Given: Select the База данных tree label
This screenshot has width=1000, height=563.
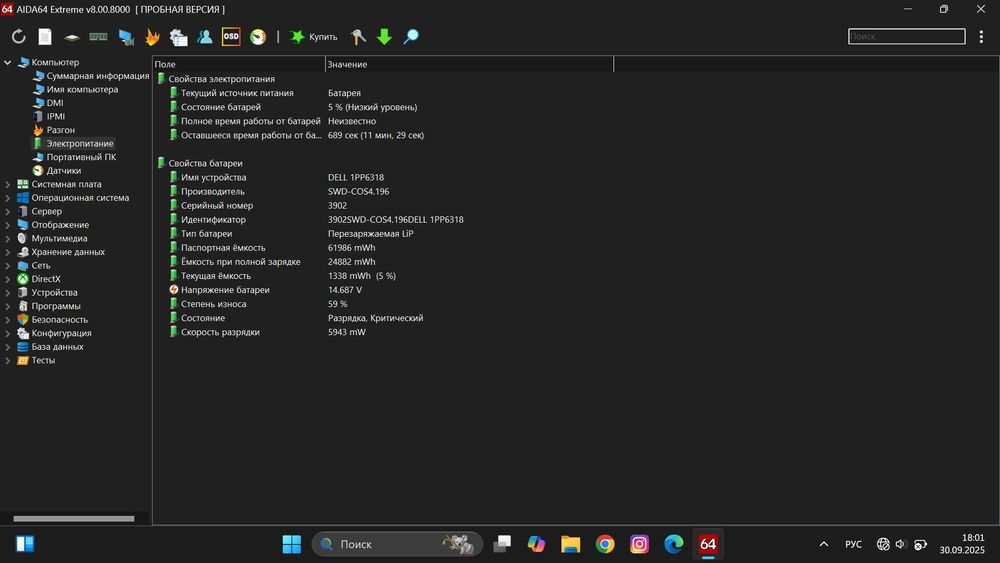Looking at the screenshot, I should pyautogui.click(x=57, y=347).
